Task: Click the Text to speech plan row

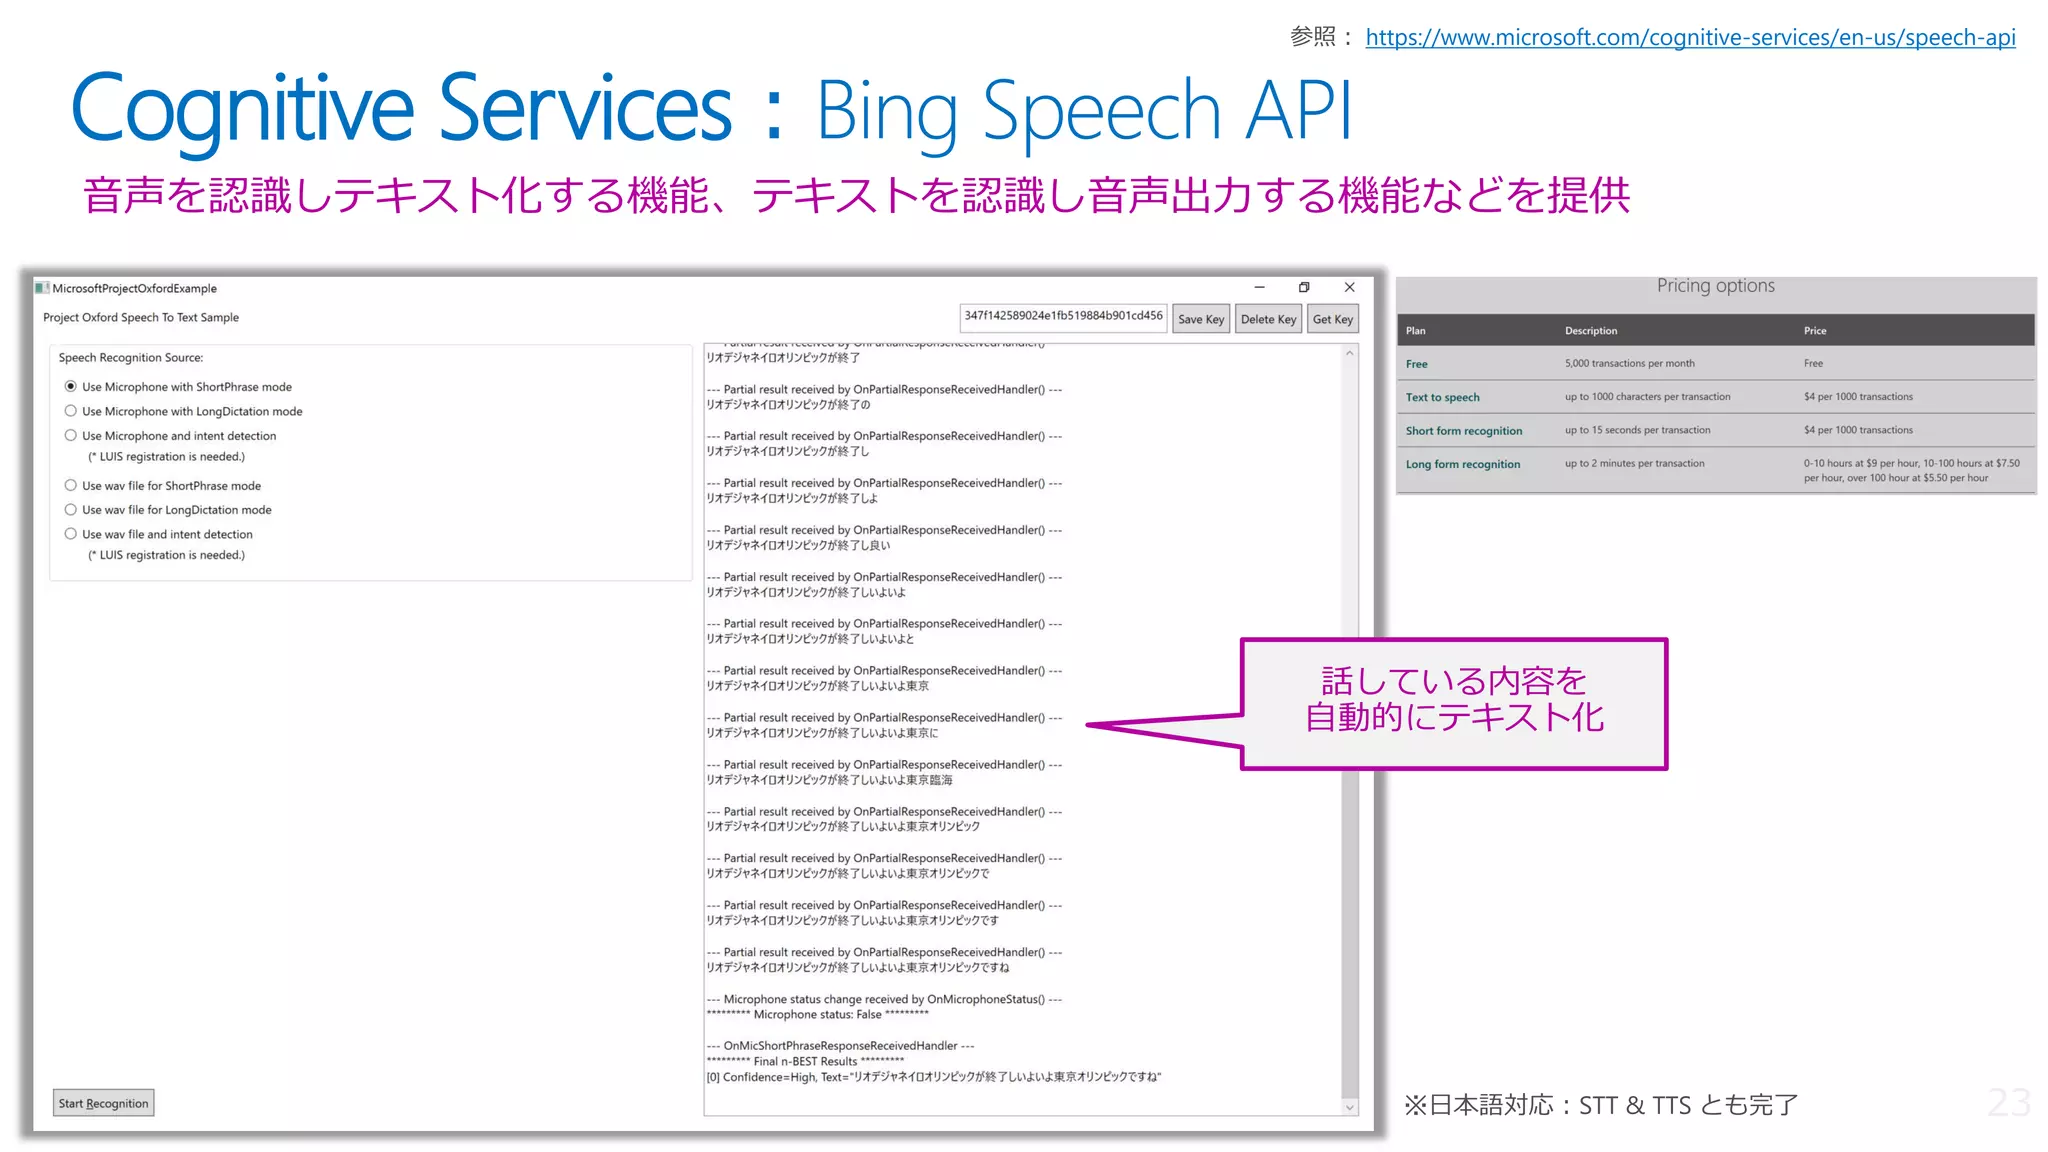Action: (1715, 397)
